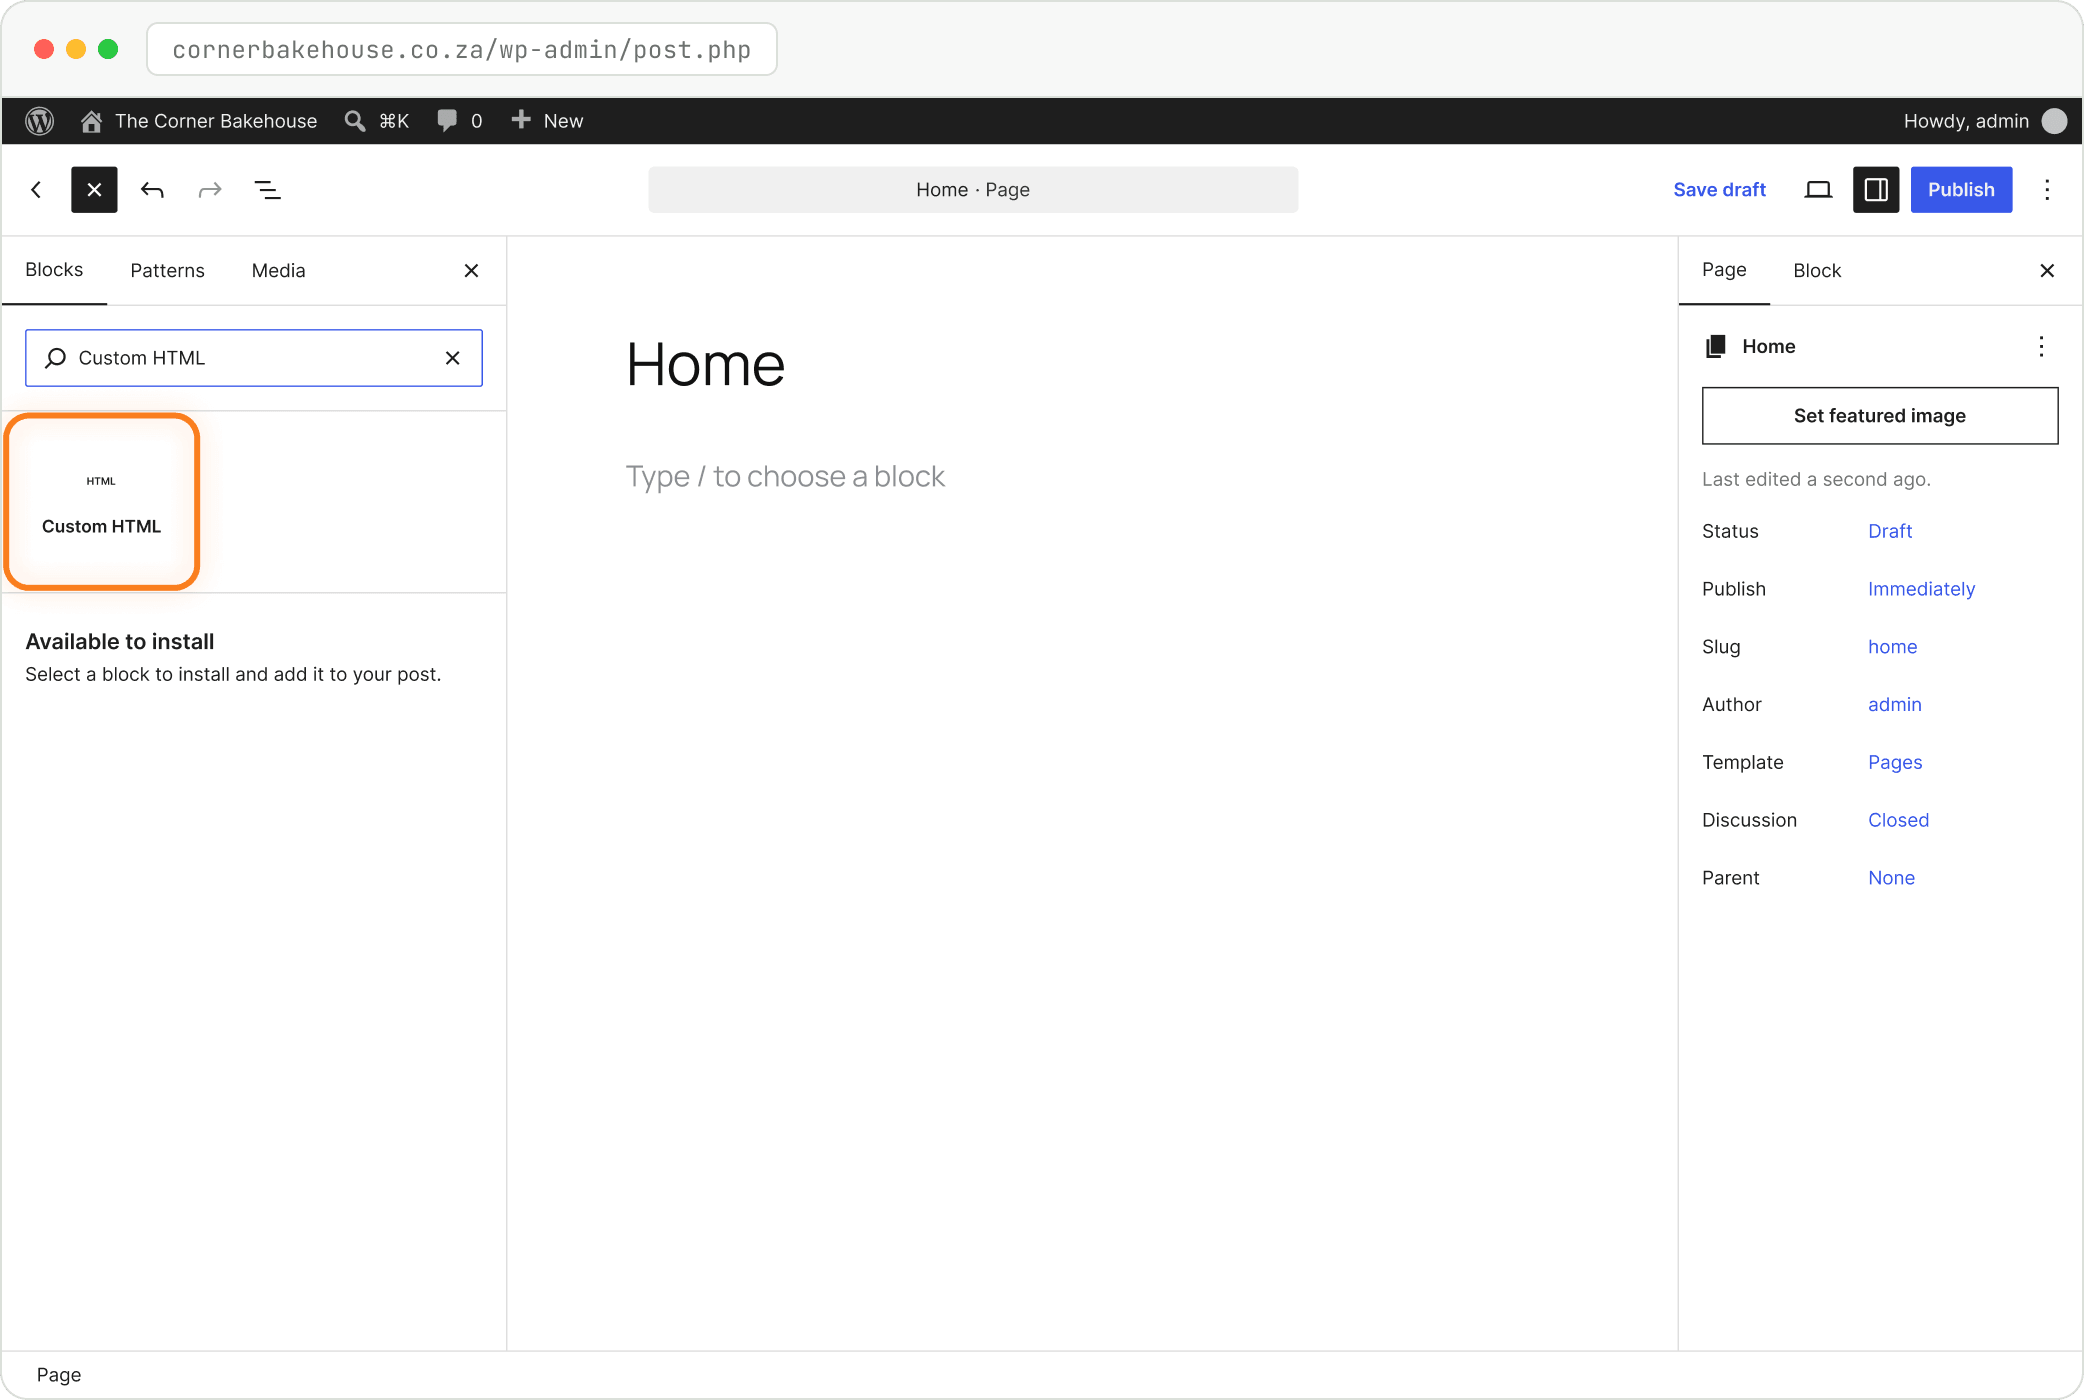Set featured image for the page
The height and width of the screenshot is (1400, 2084).
pos(1879,416)
